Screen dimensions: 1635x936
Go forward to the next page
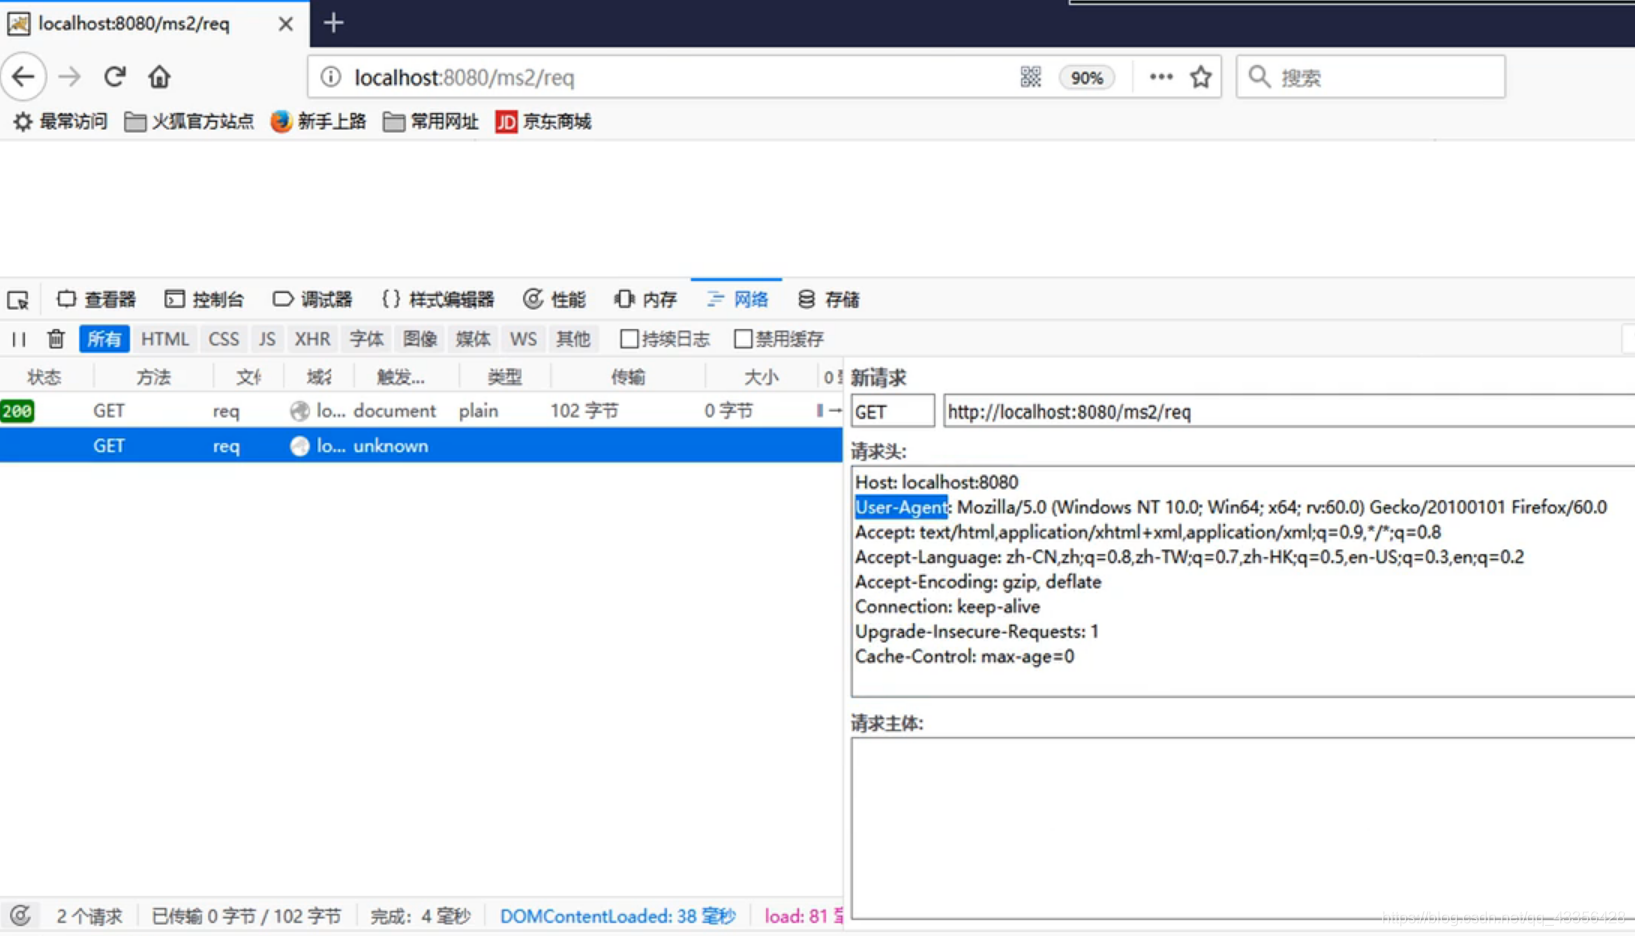click(69, 77)
